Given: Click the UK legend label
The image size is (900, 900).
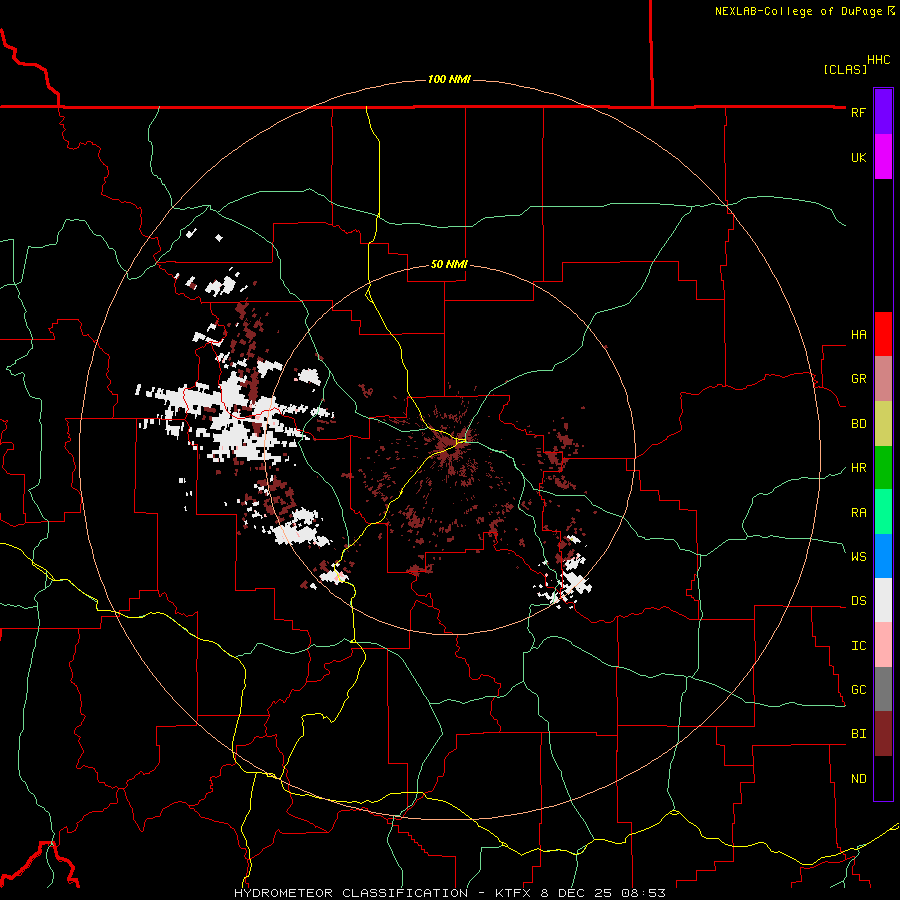Looking at the screenshot, I should (858, 157).
